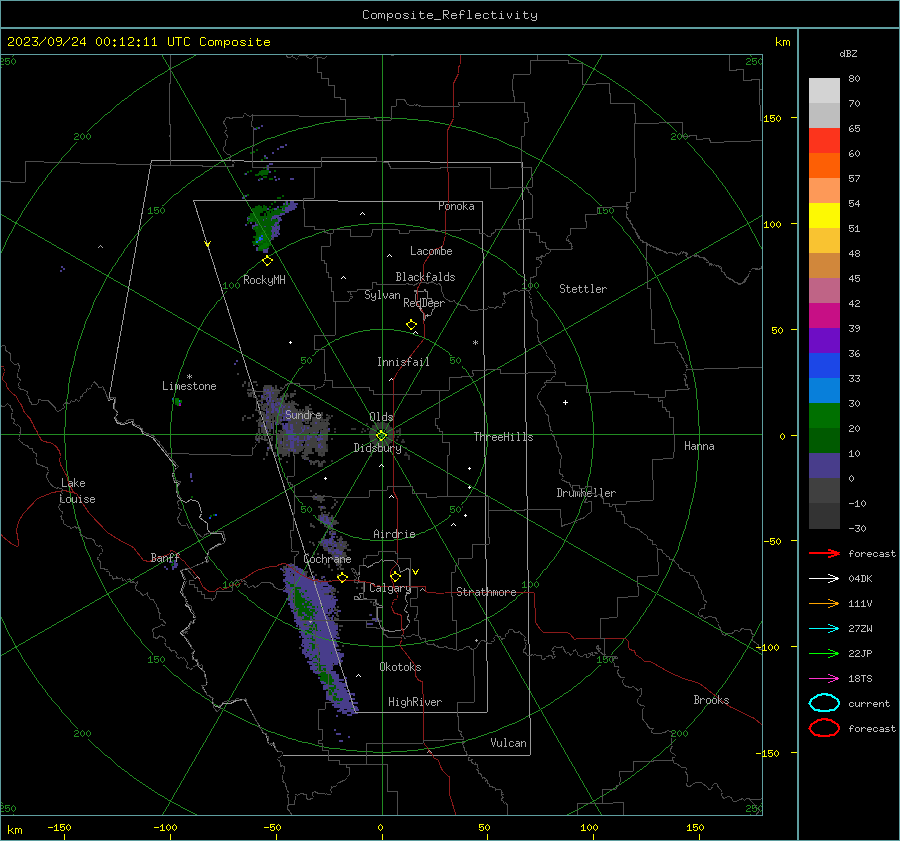Screen dimensions: 900x841
Task: Click the Airdrie city label
Action: tap(394, 534)
